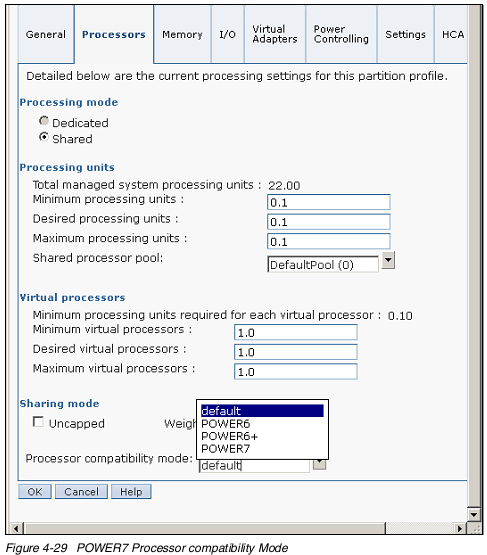Choose POWER6 compatibility mode
Image resolution: width=487 pixels, height=555 pixels.
pyautogui.click(x=262, y=424)
